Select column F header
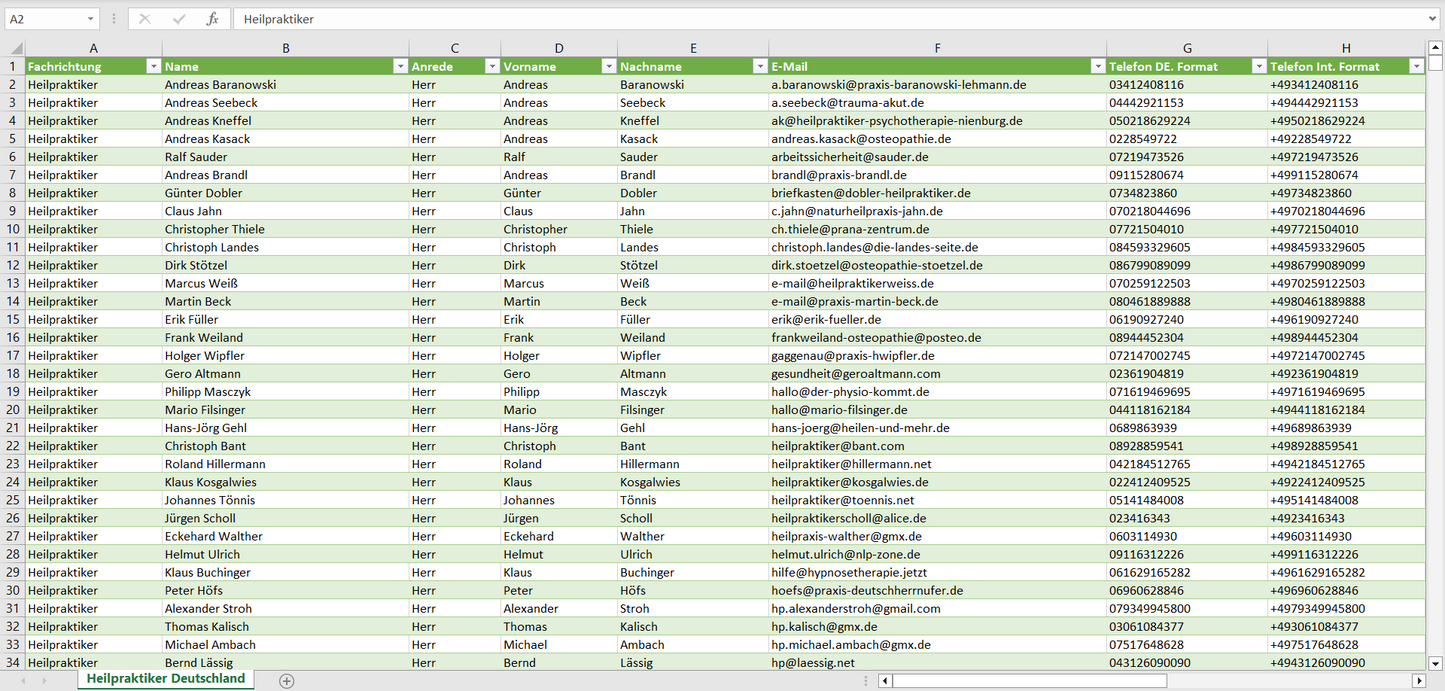The height and width of the screenshot is (691, 1445). pyautogui.click(x=937, y=48)
